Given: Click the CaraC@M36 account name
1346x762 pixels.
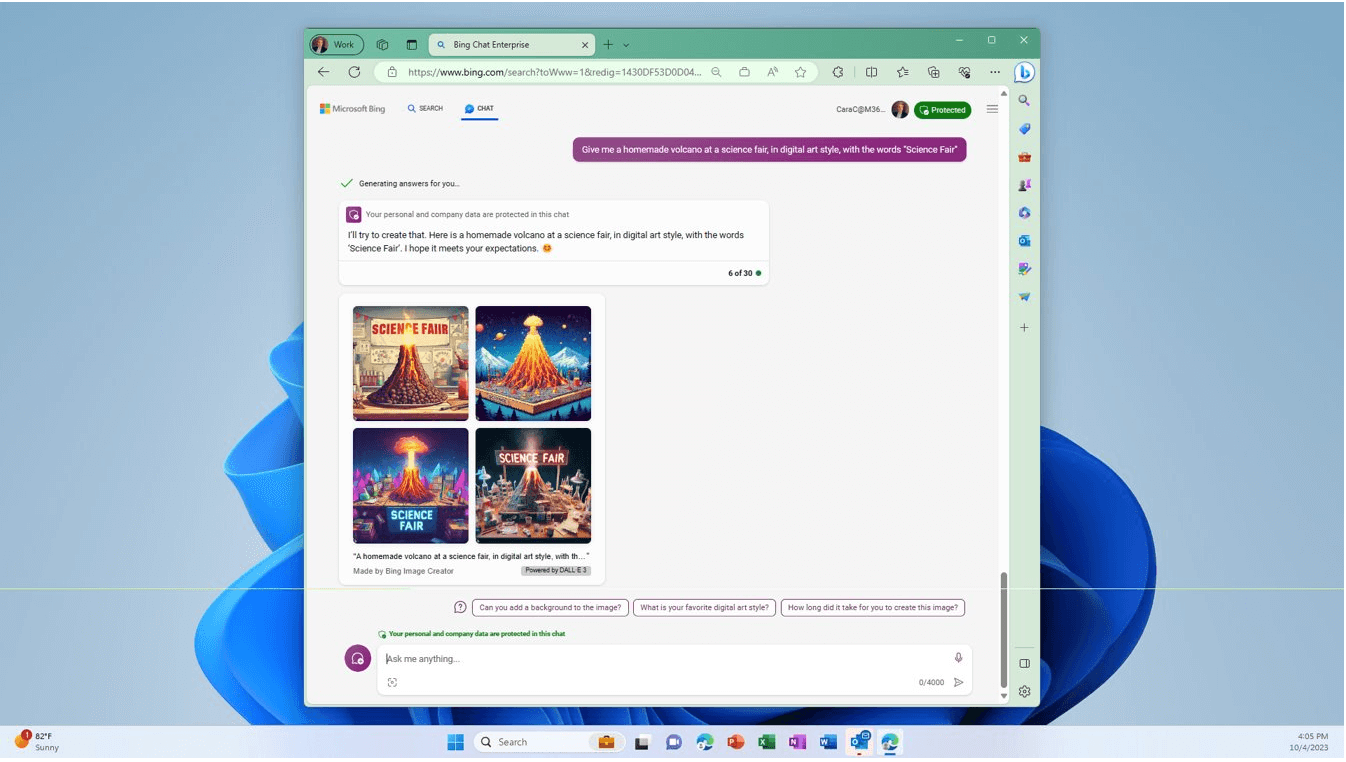Looking at the screenshot, I should [860, 110].
